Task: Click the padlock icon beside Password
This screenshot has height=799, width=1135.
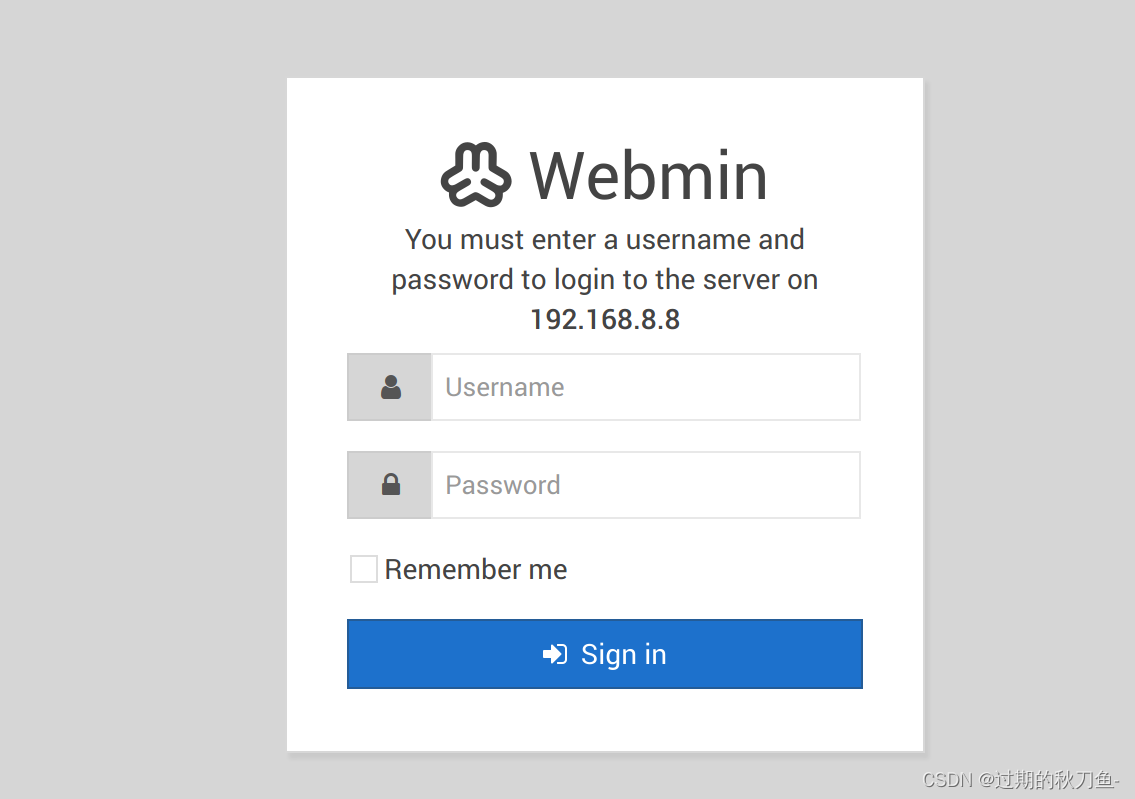Action: tap(391, 484)
